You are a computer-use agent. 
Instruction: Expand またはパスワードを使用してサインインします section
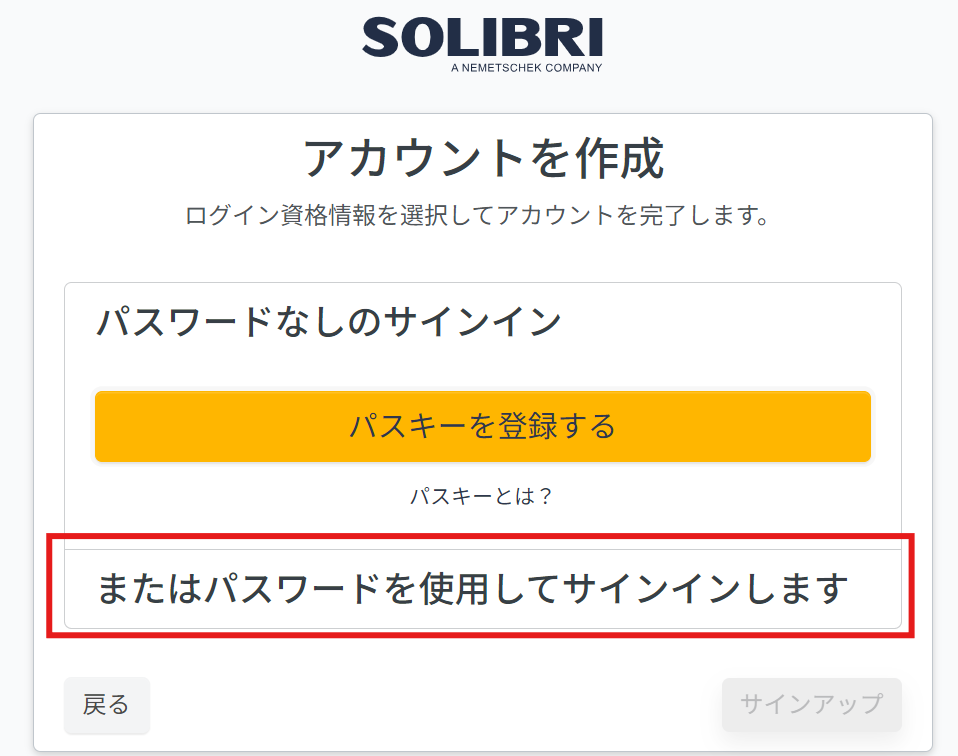483,589
